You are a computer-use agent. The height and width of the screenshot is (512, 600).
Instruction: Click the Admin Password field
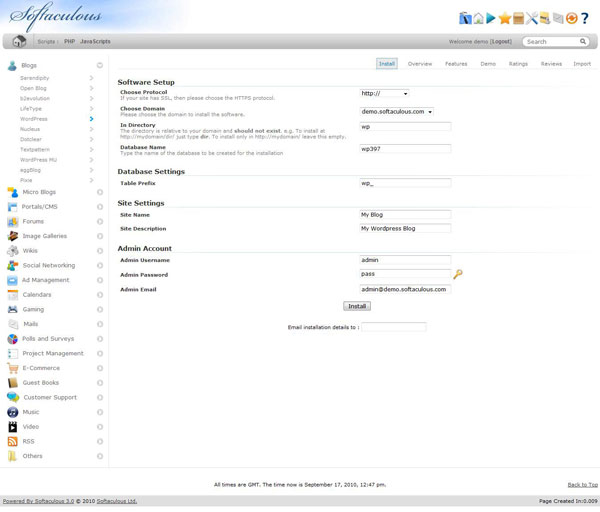[x=405, y=274]
